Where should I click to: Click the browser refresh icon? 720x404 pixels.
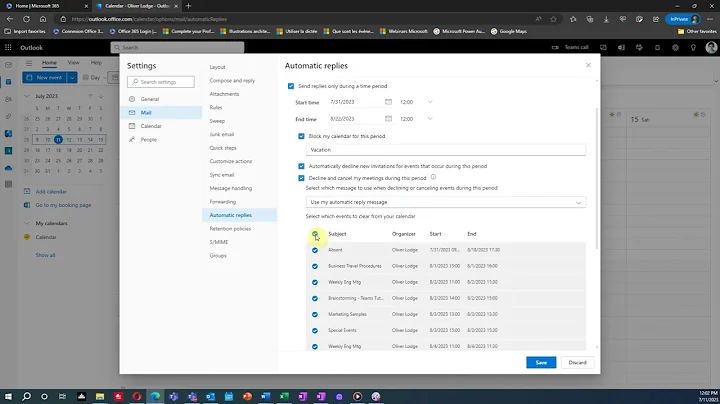[26, 19]
